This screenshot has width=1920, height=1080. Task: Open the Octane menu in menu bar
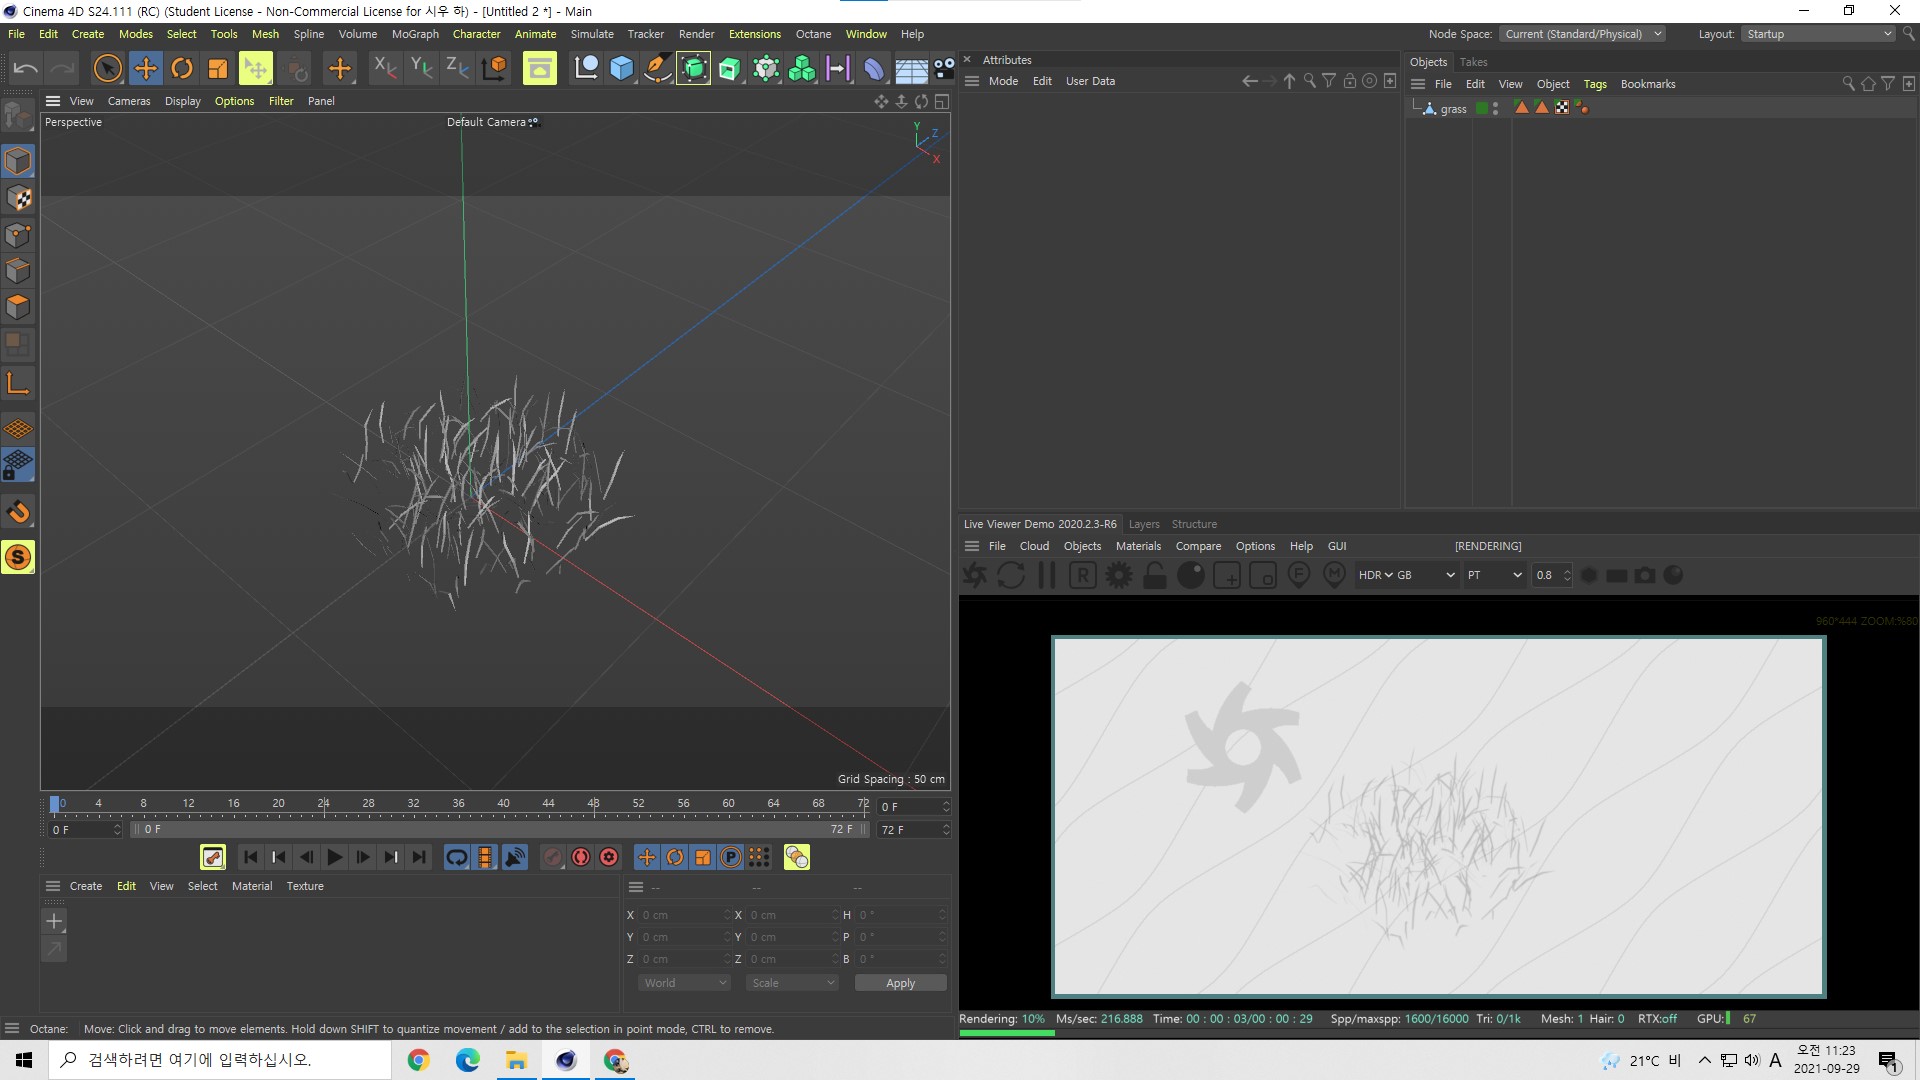(813, 33)
